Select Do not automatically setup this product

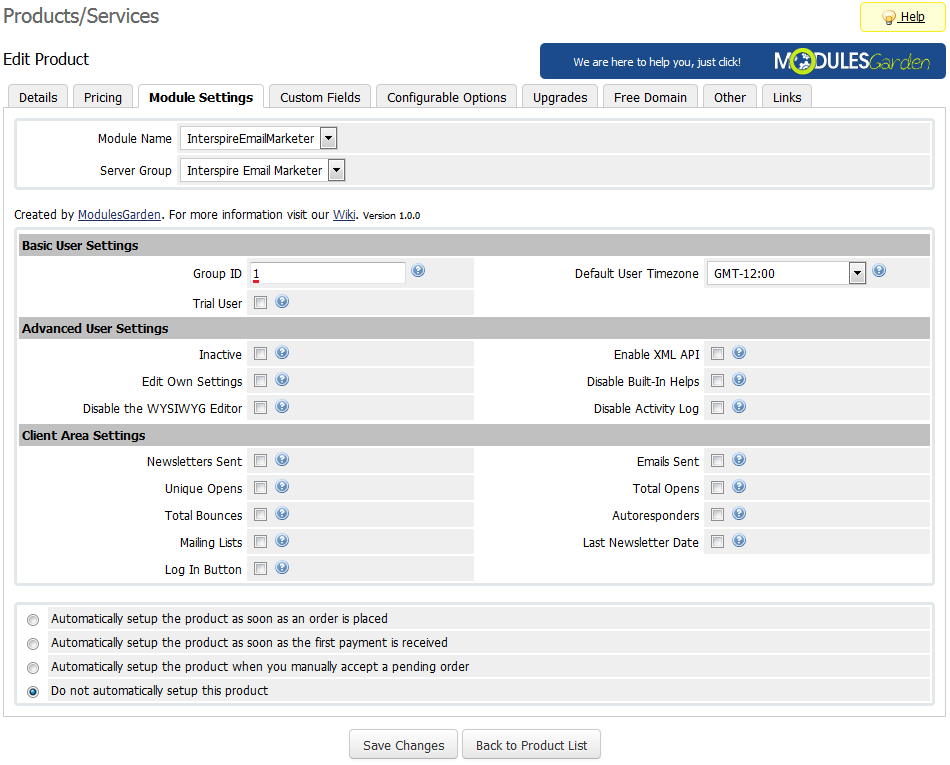click(33, 692)
